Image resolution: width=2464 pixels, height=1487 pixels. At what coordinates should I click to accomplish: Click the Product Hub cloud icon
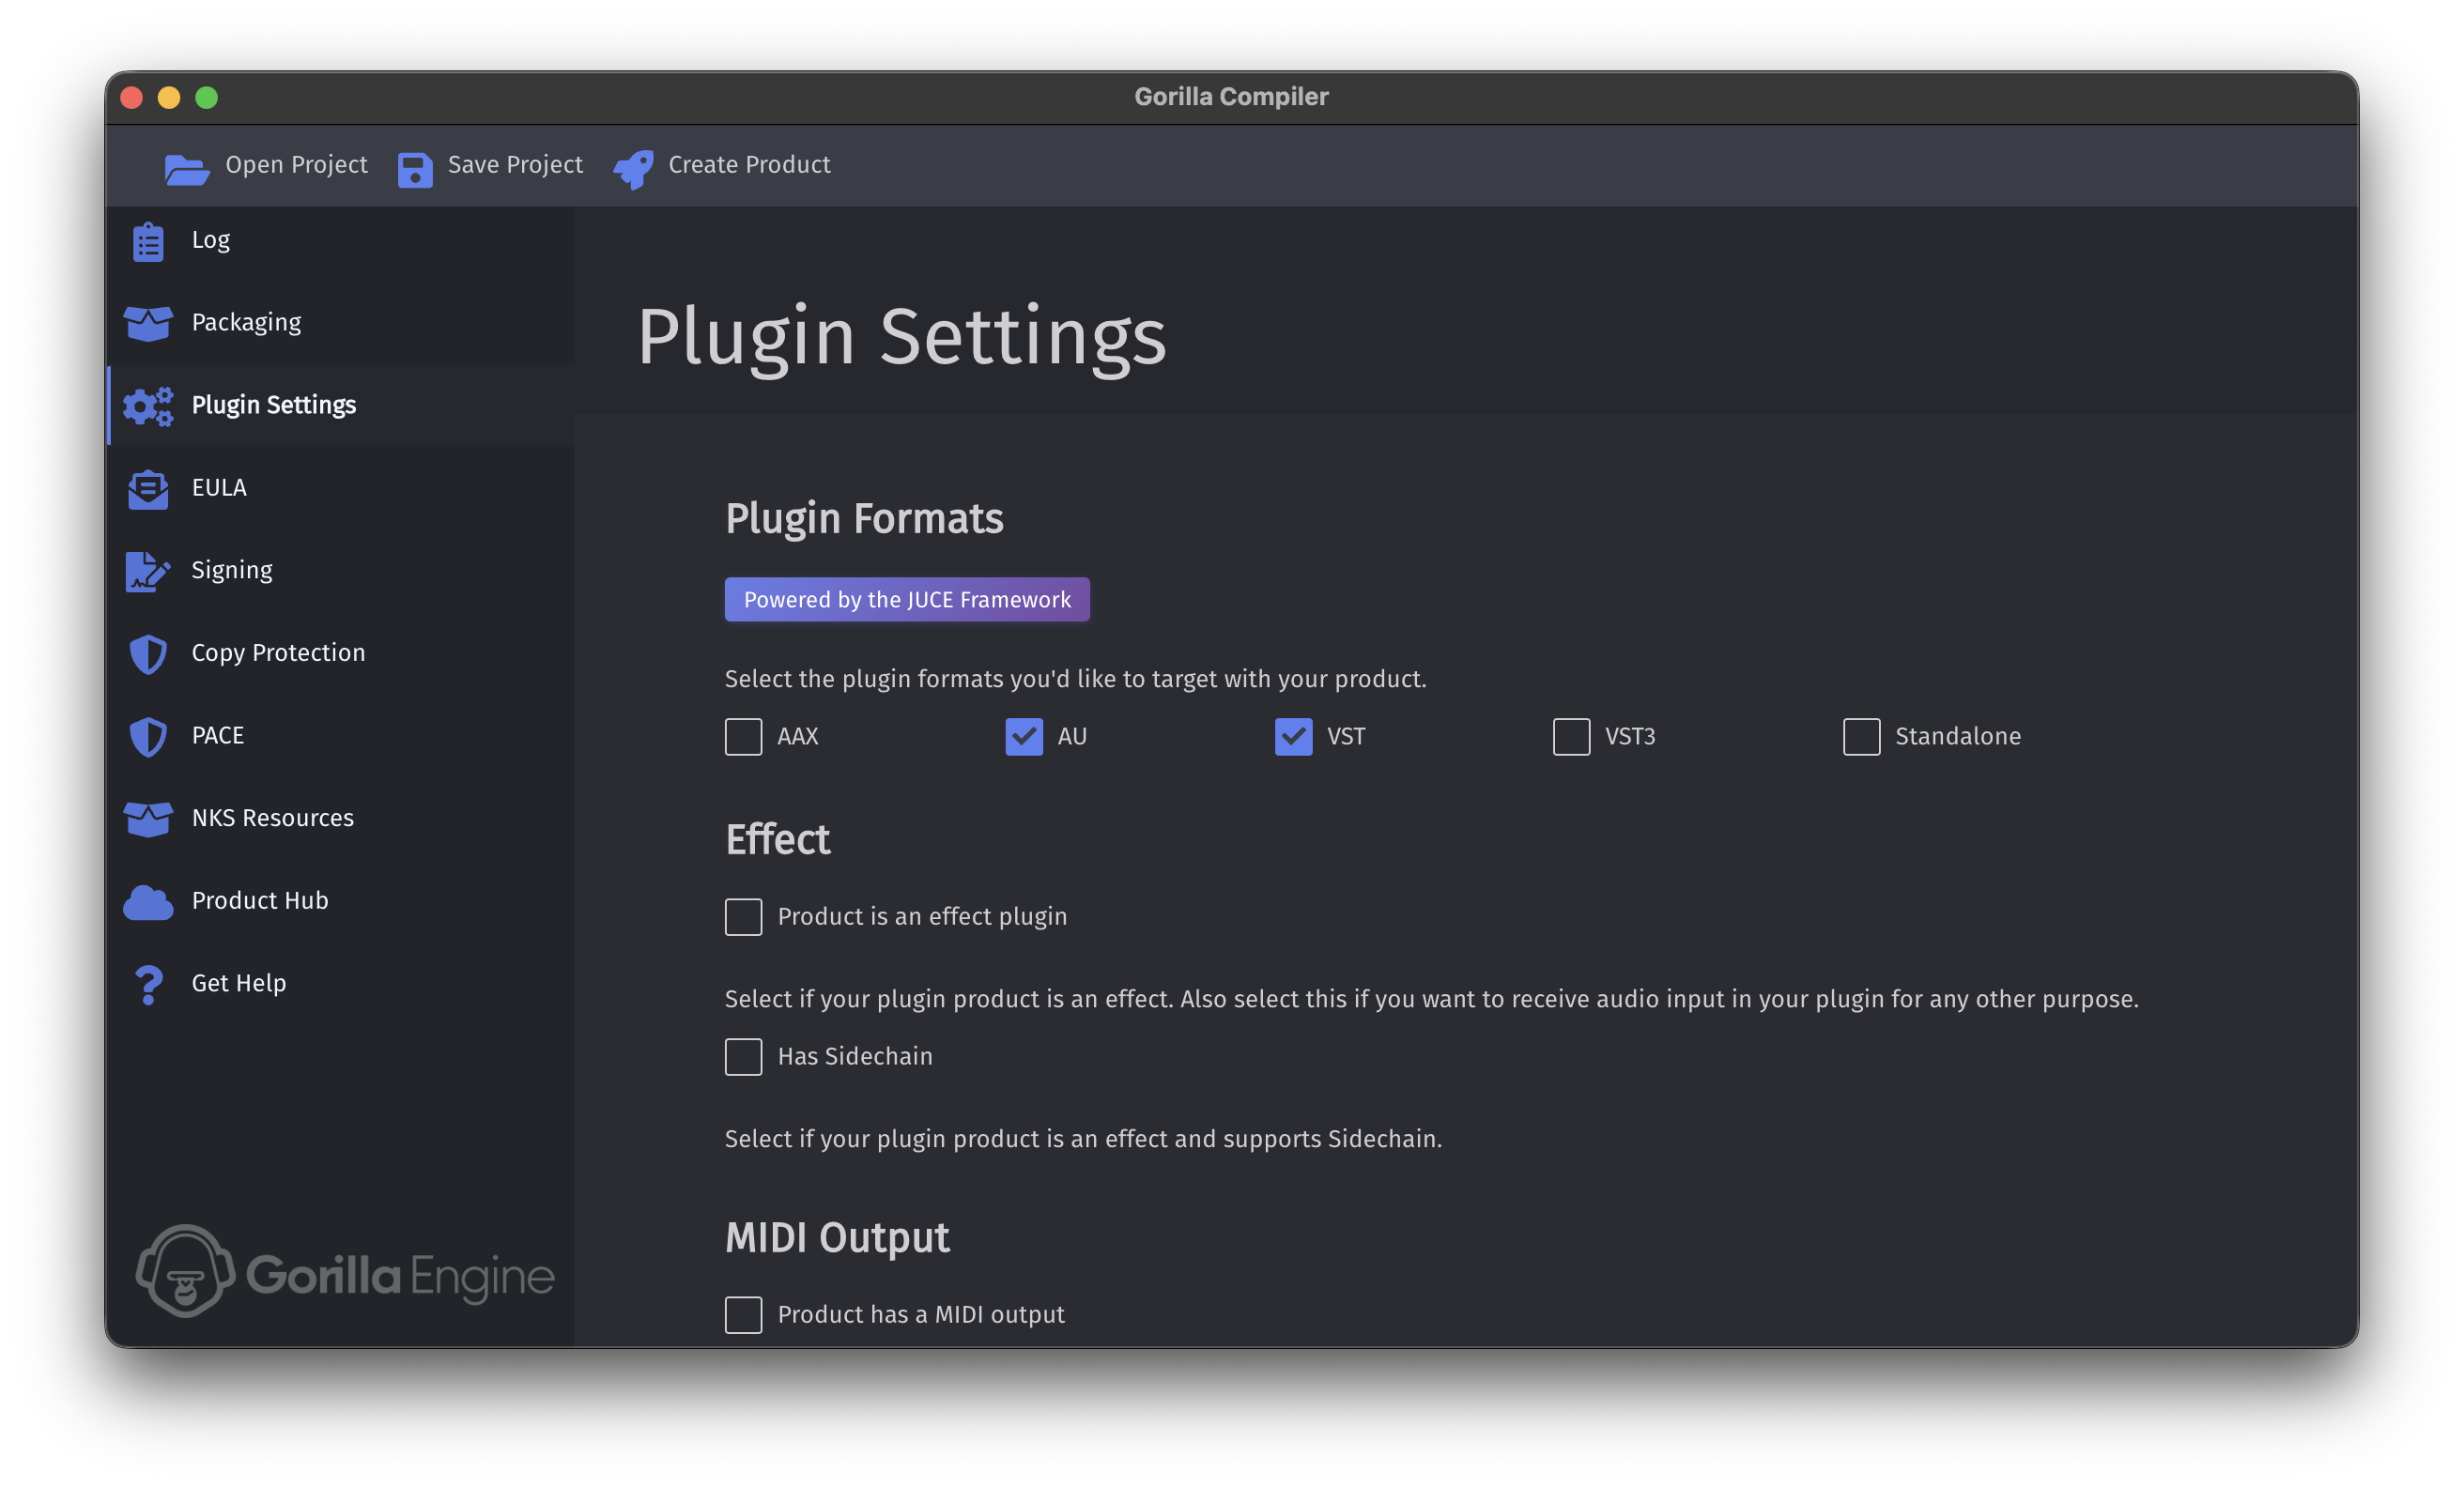148,902
